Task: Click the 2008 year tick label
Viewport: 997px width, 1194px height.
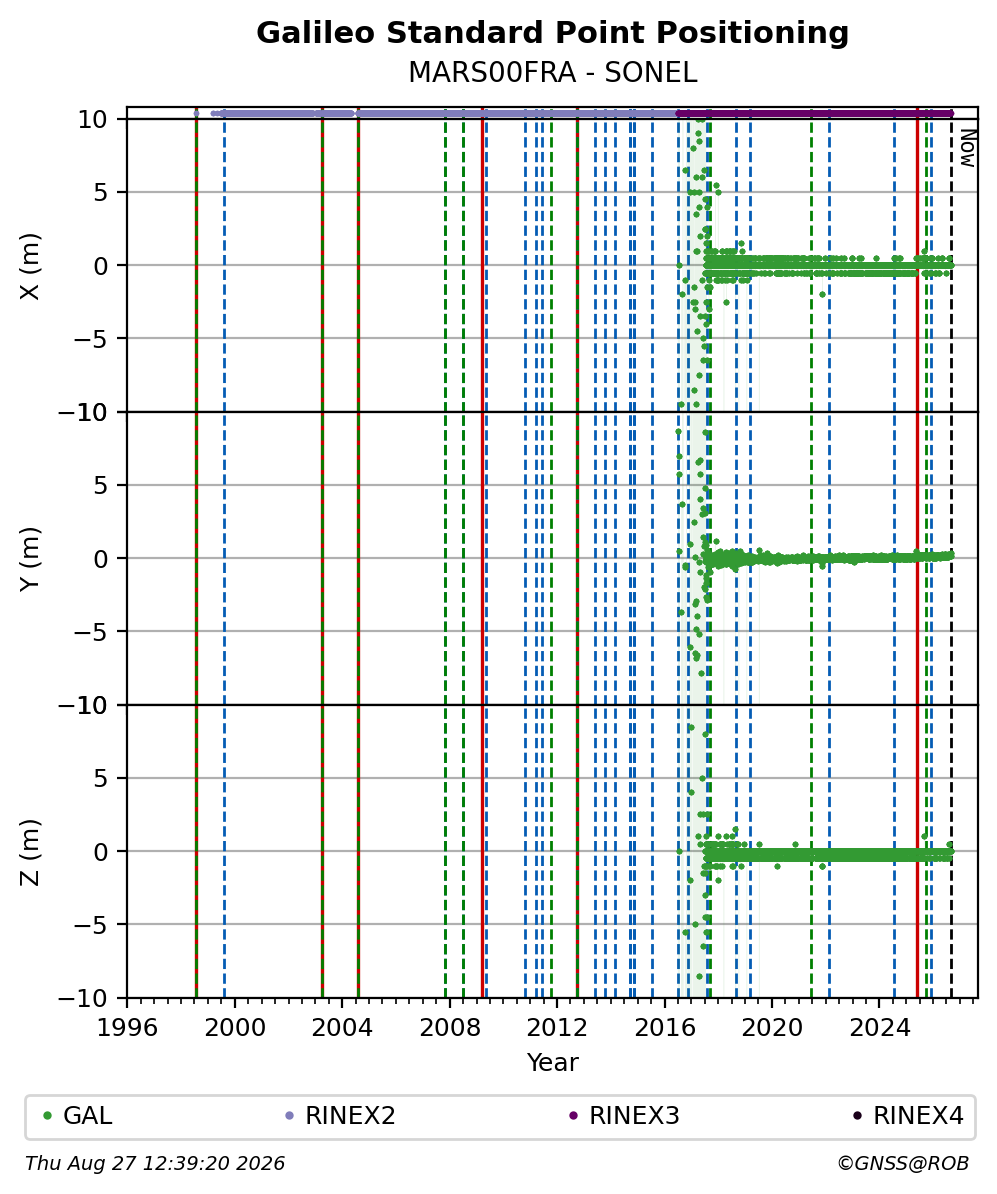Action: [x=449, y=1028]
